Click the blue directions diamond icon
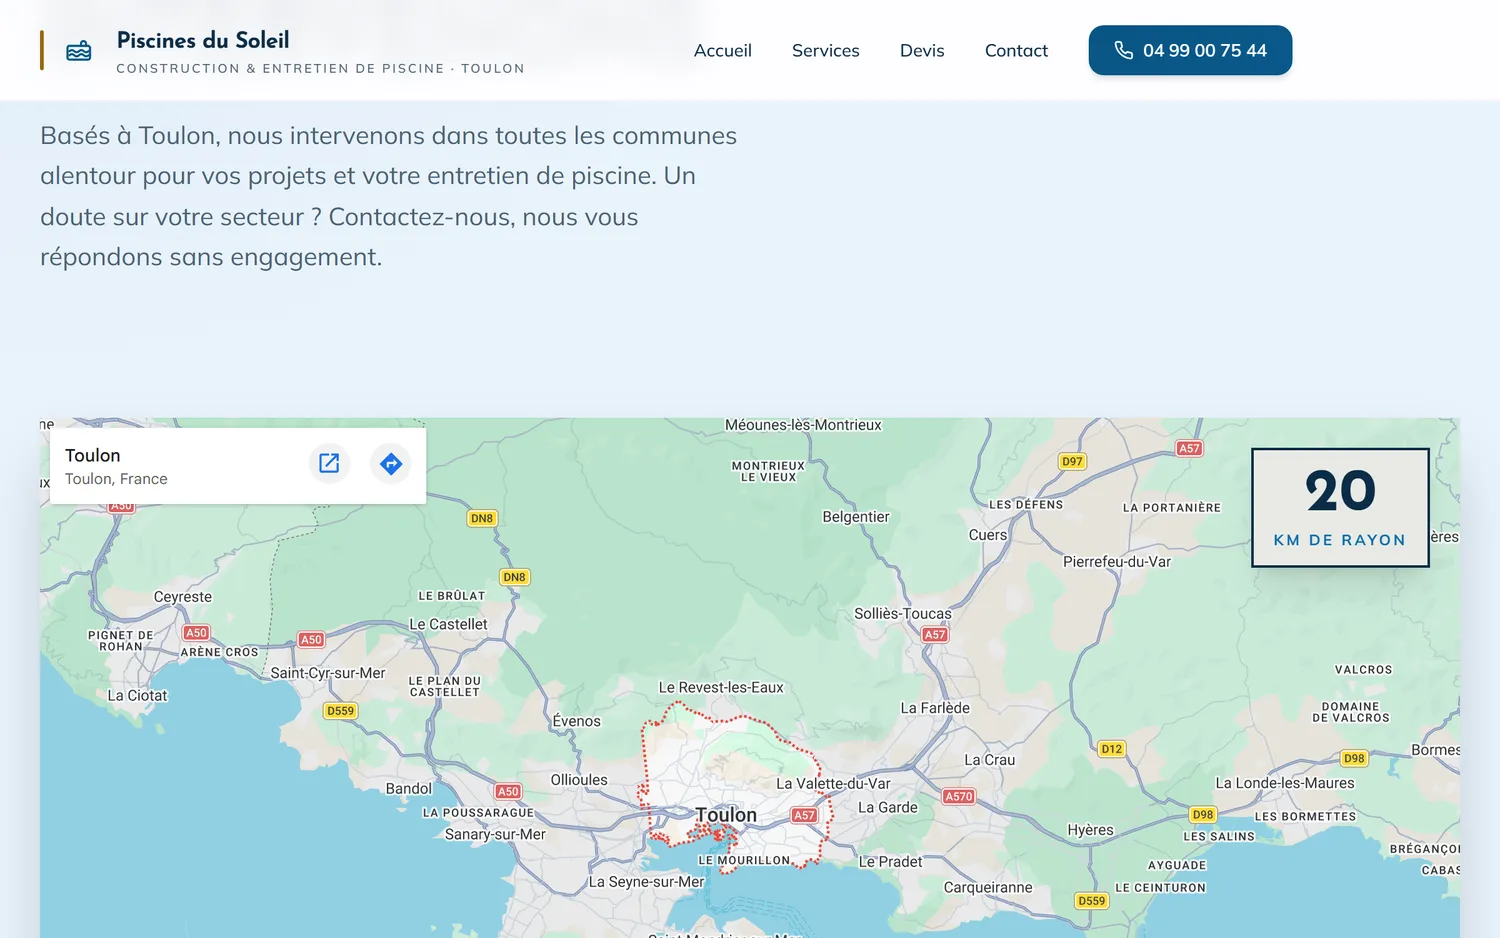1500x938 pixels. 391,463
